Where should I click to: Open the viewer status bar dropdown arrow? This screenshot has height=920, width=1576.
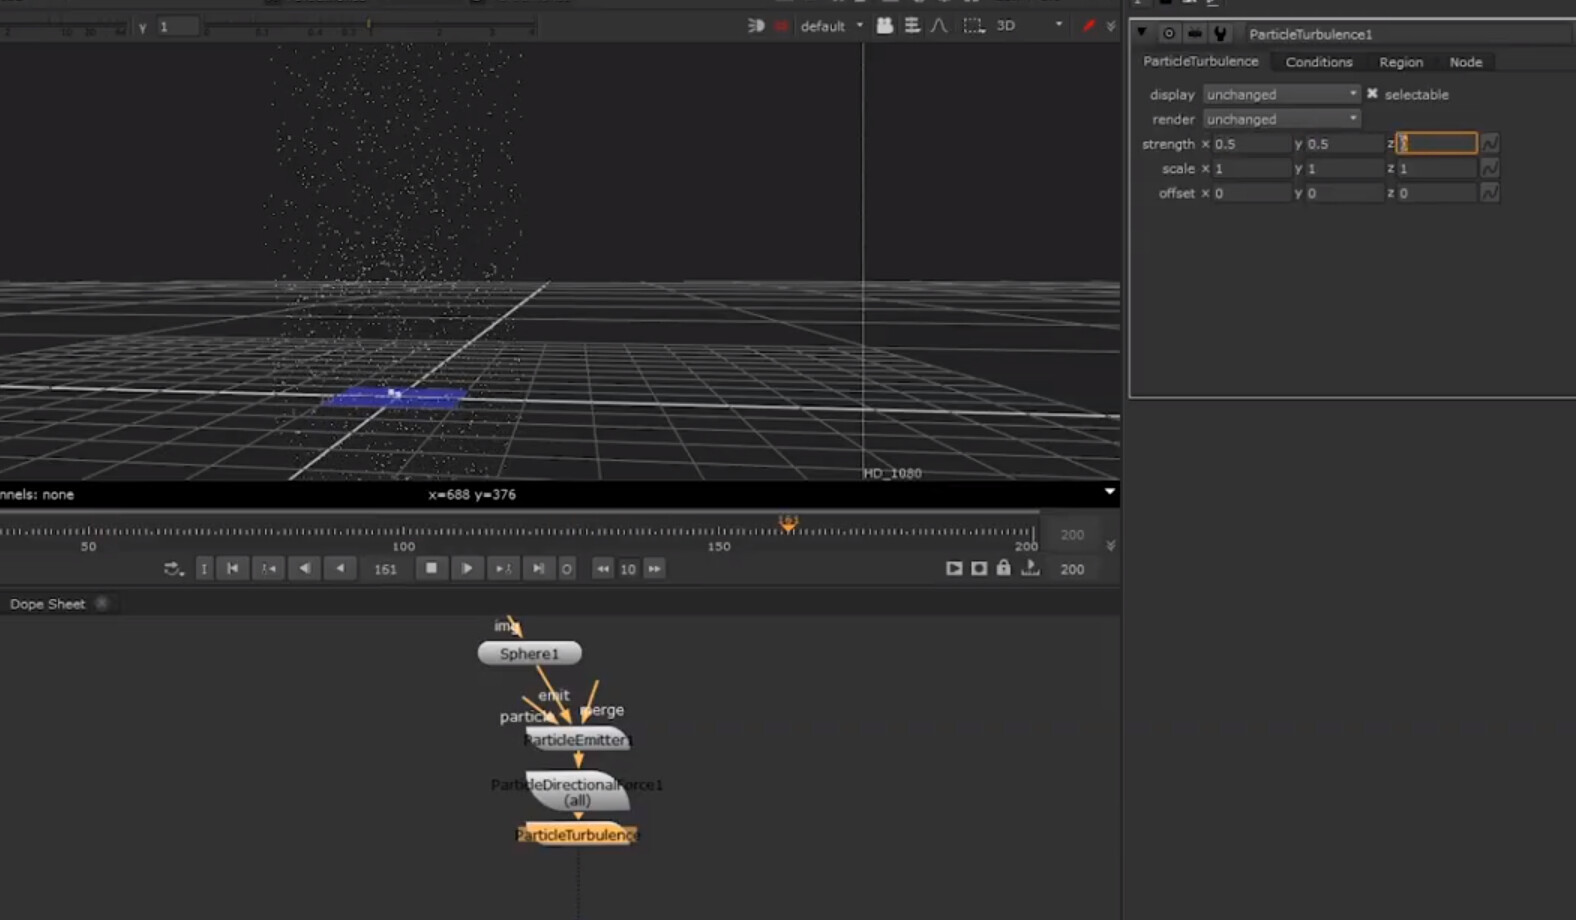(1109, 491)
